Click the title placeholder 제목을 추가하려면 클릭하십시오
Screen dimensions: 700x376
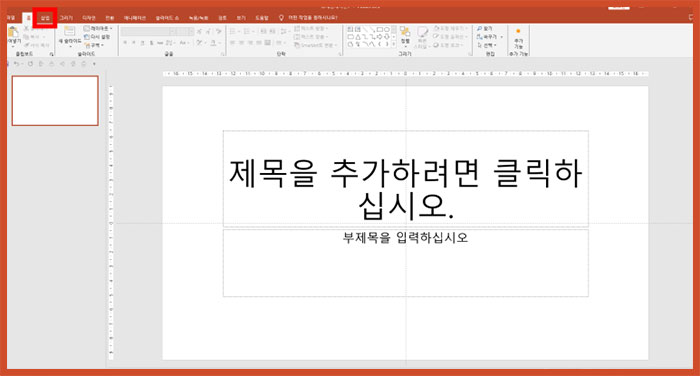point(405,179)
